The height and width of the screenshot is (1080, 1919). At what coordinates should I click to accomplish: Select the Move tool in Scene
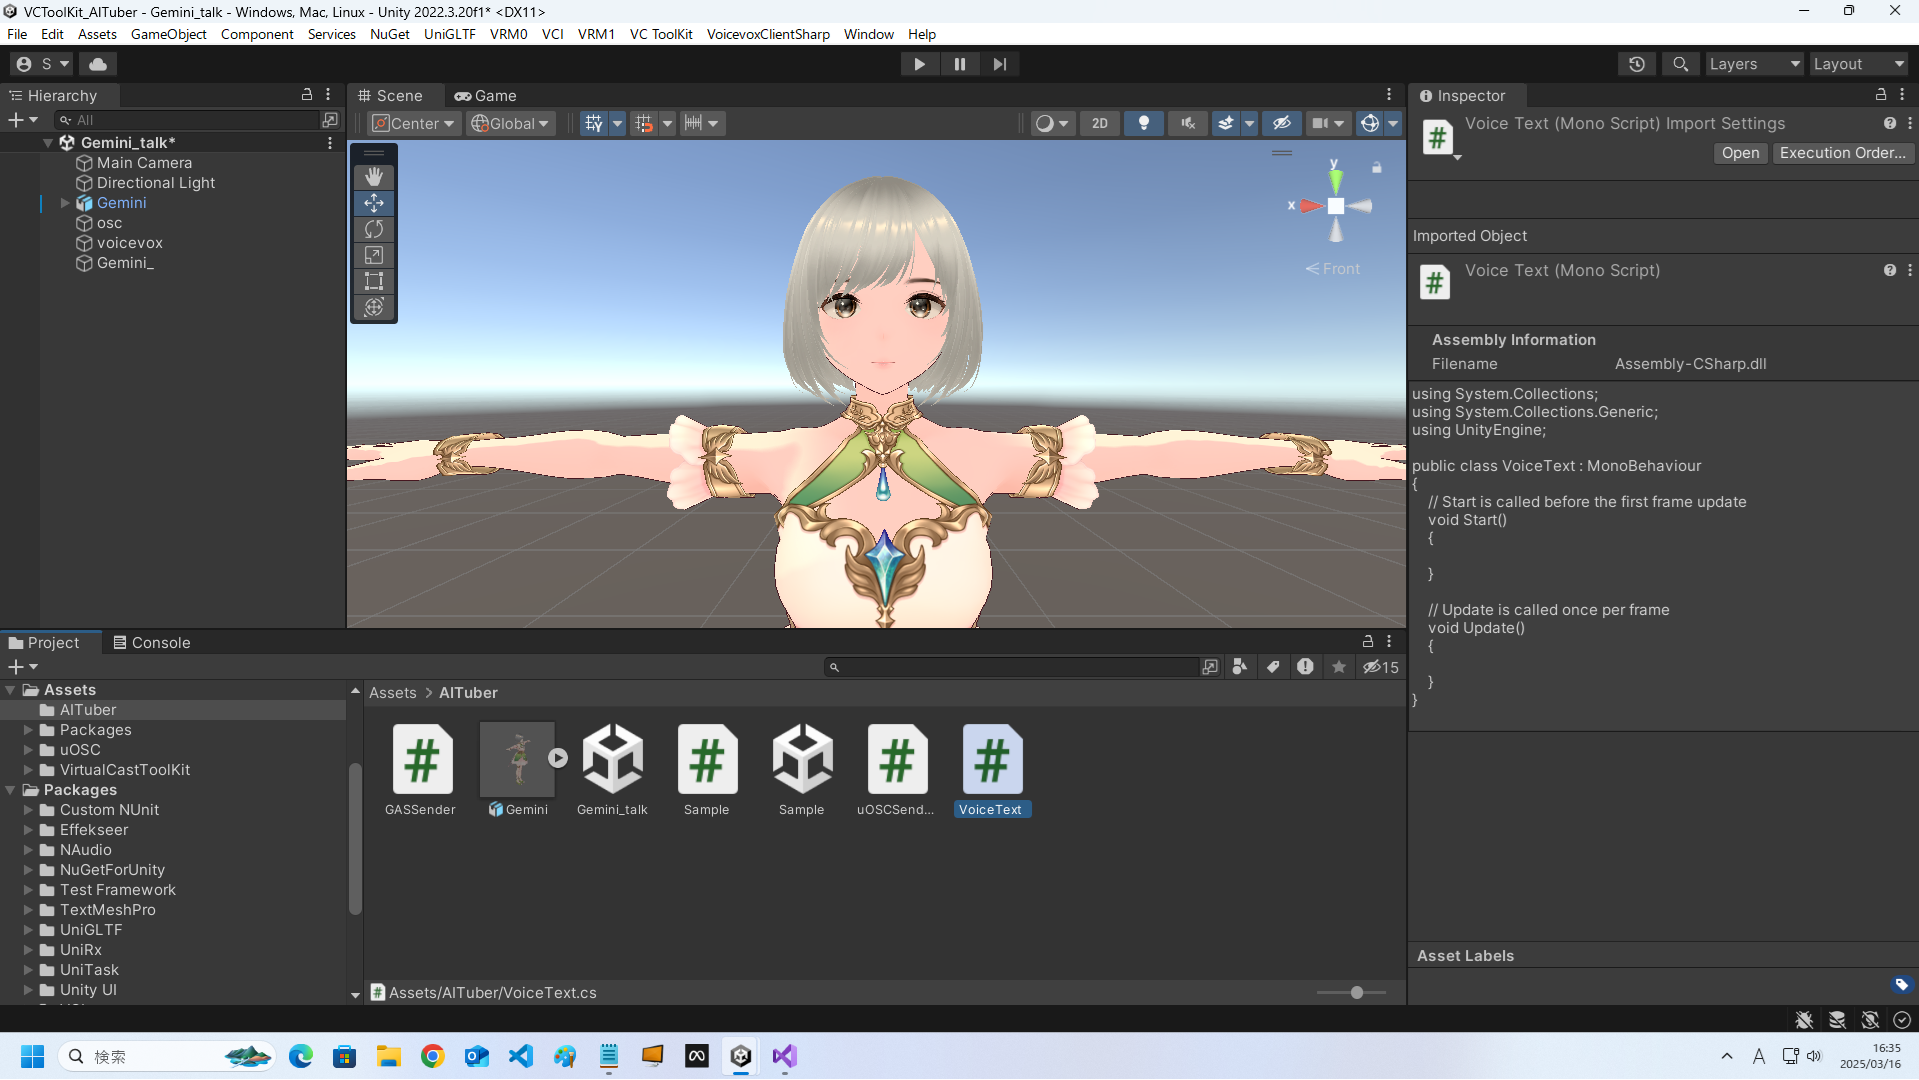374,203
